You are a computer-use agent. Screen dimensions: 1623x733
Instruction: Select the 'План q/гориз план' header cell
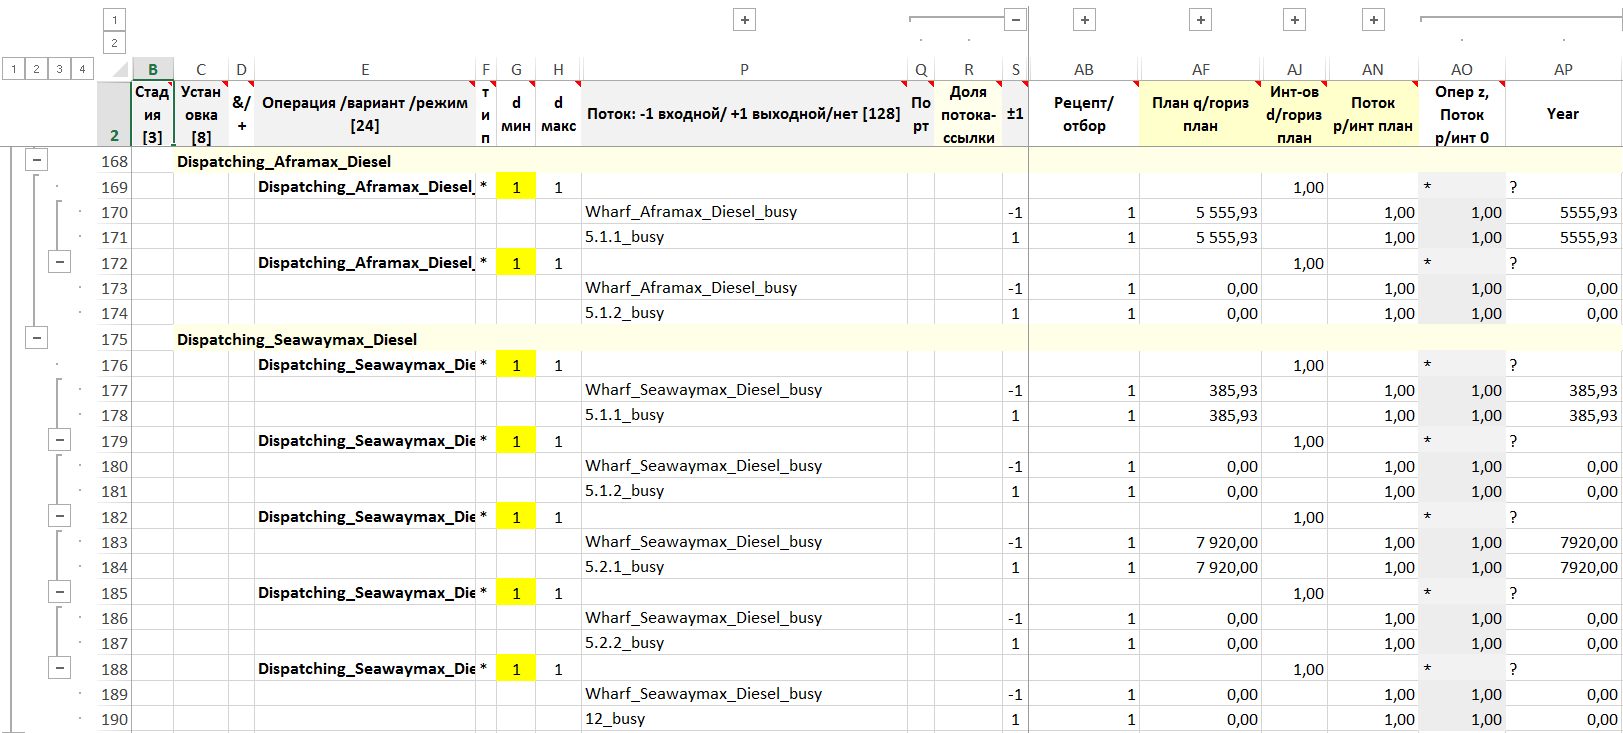tap(1200, 114)
